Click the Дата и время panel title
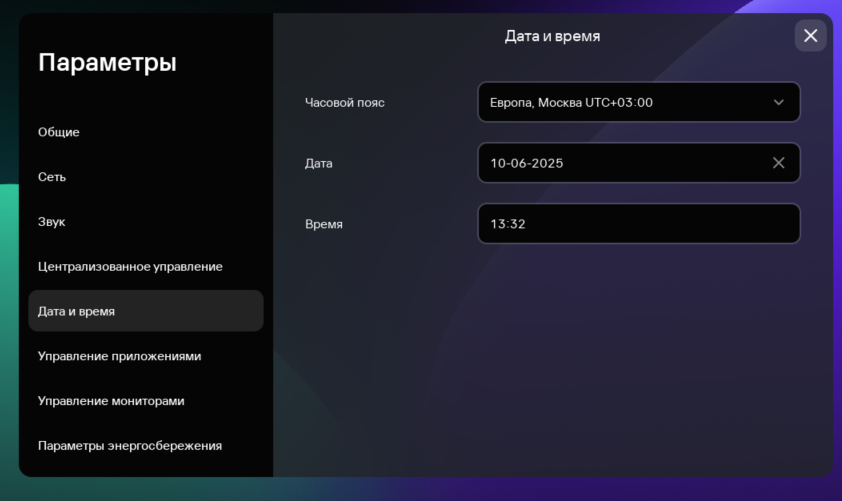 click(552, 36)
